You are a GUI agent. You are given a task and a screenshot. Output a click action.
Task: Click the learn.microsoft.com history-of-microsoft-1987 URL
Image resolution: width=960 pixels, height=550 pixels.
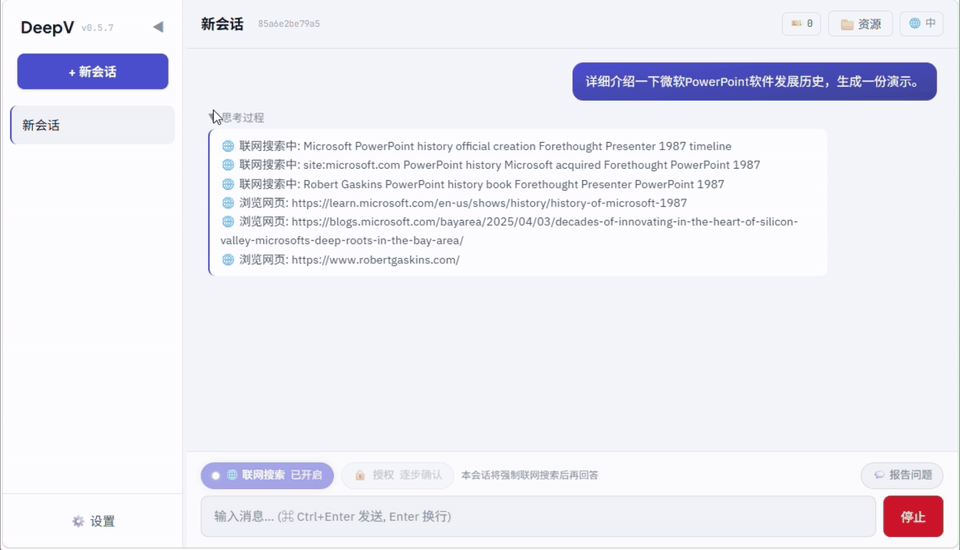click(x=489, y=203)
